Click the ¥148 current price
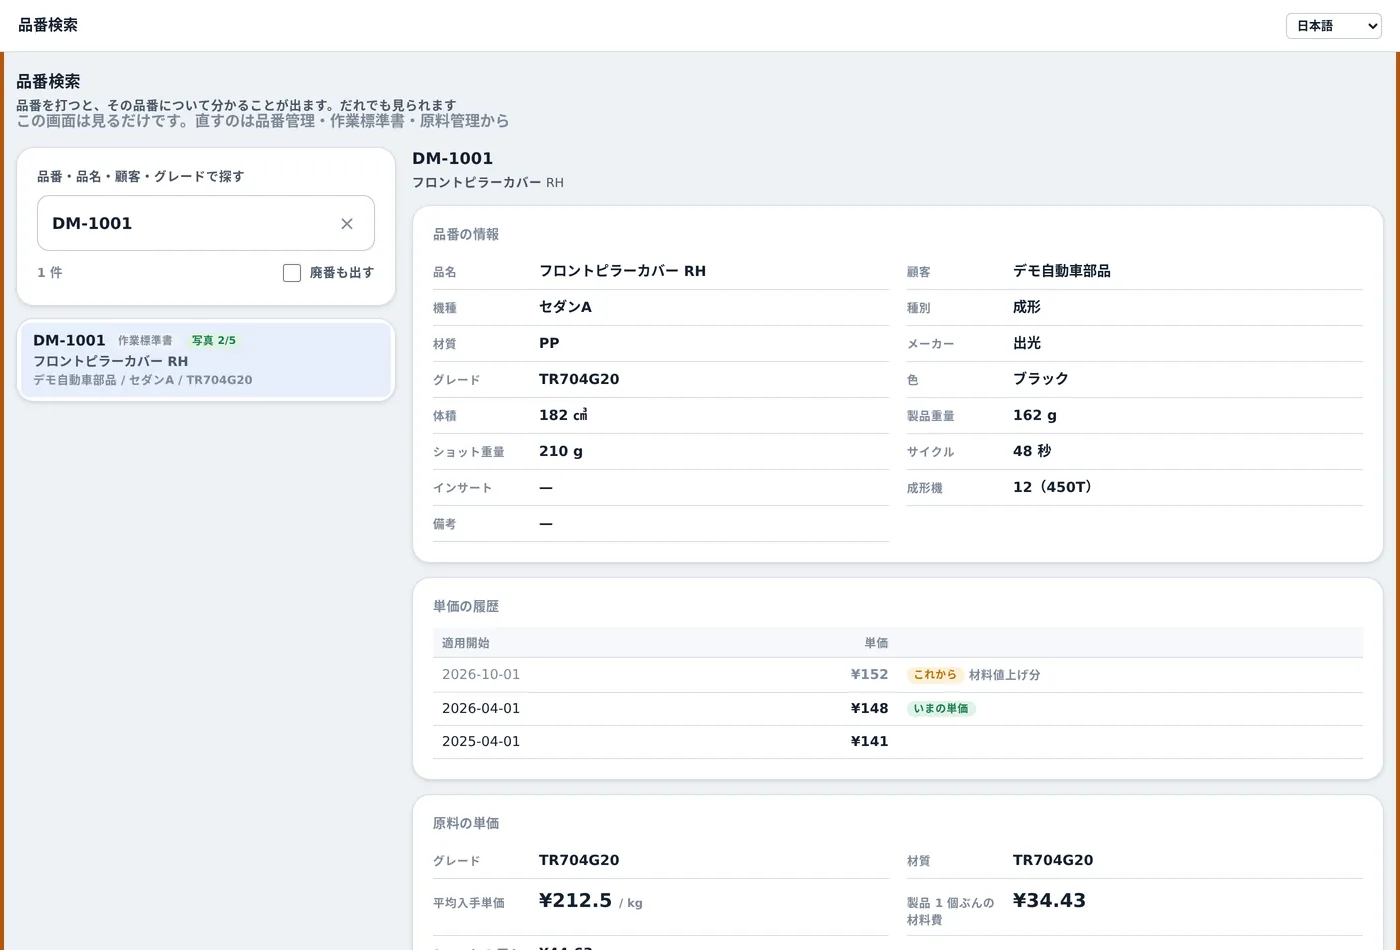Viewport: 1400px width, 950px height. [869, 709]
